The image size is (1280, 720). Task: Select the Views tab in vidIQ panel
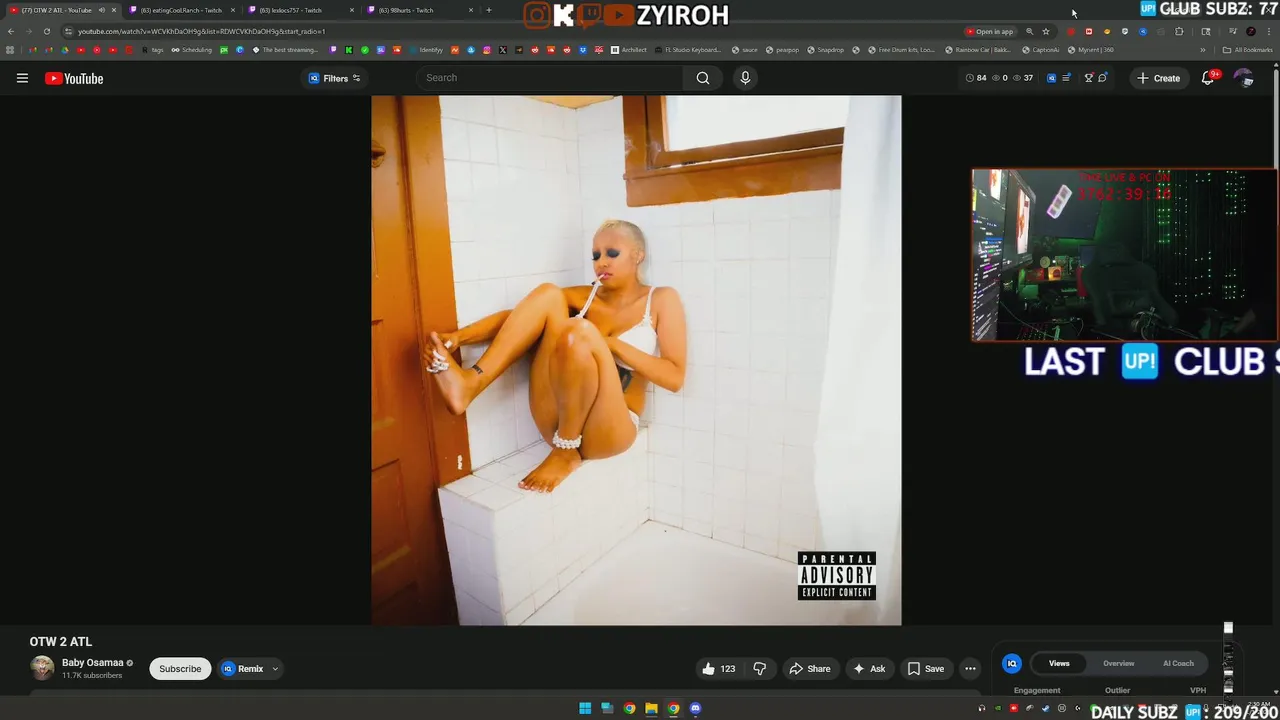click(x=1059, y=663)
